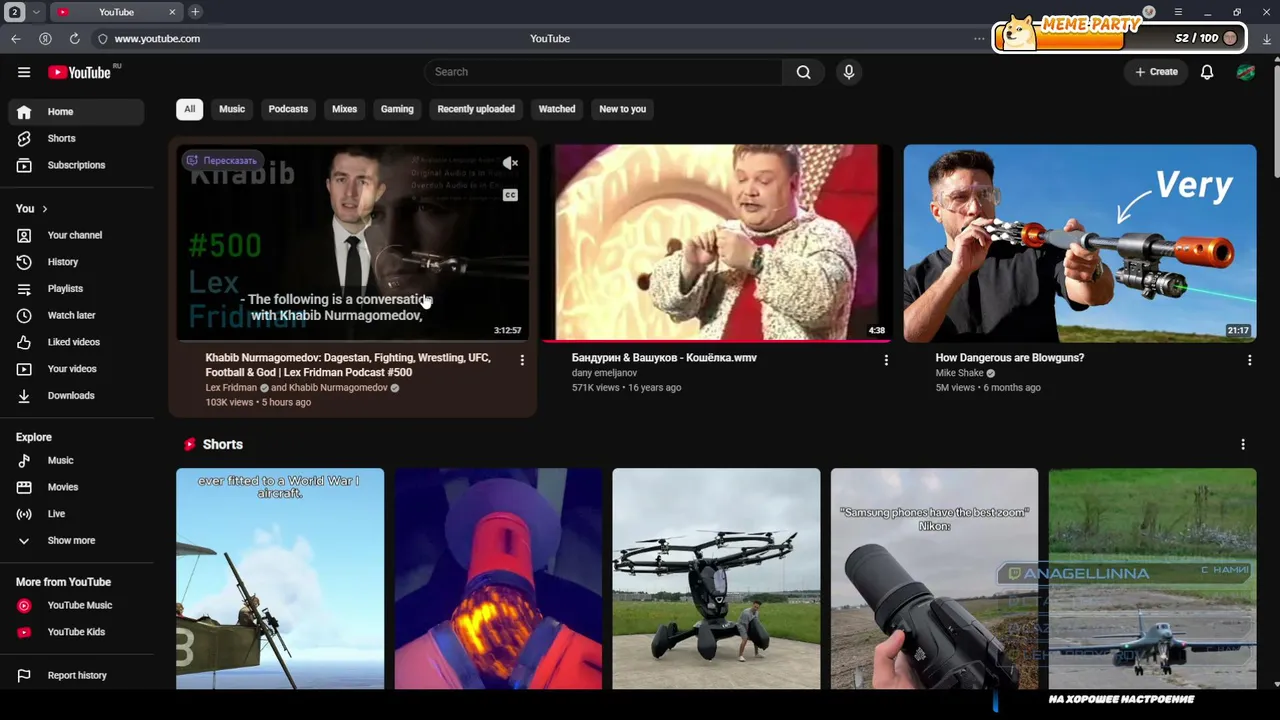The width and height of the screenshot is (1280, 720).
Task: Expand Show more in Explore
Action: 76,540
